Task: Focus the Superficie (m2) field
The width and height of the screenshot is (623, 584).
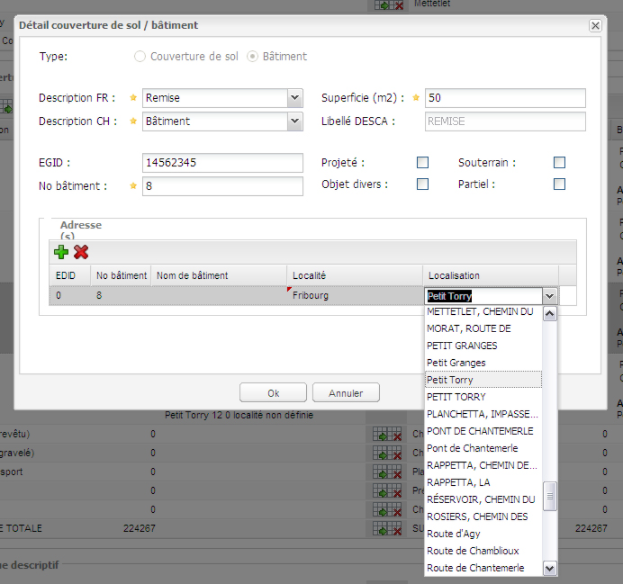Action: 504,98
